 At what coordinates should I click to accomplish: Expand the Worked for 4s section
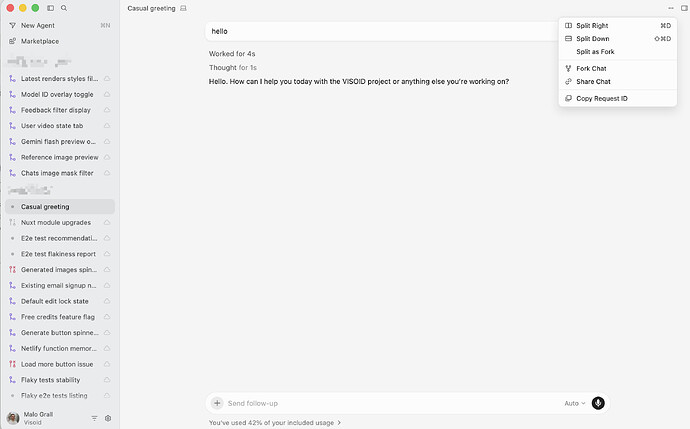[x=232, y=54]
